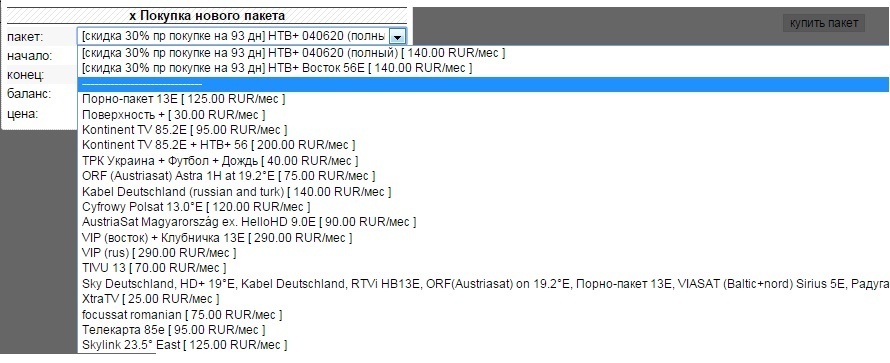Pick the long Sky Deutschland, HD+ combined package

click(482, 284)
